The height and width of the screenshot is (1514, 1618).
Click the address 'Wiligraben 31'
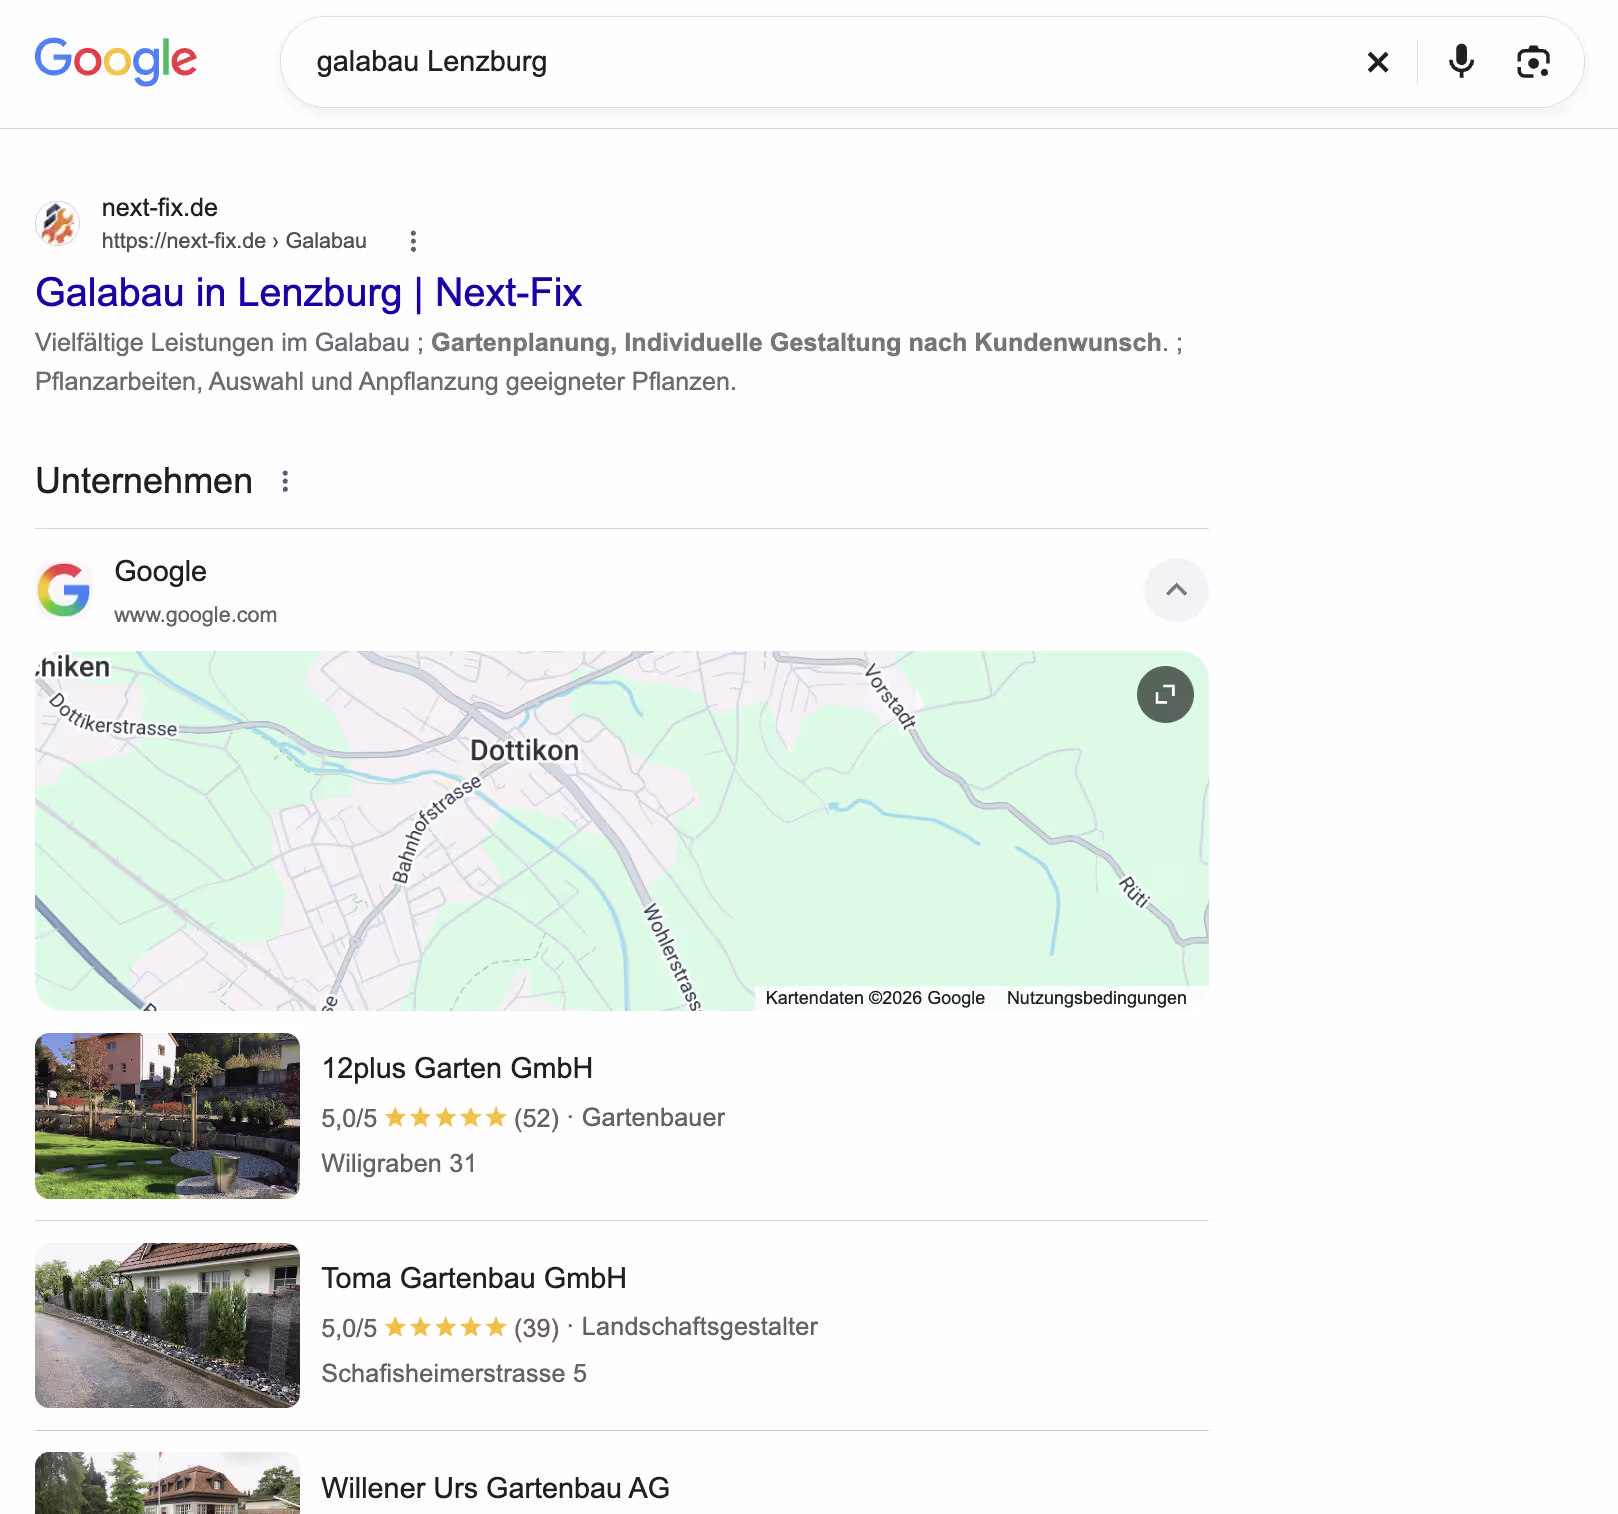tap(398, 1163)
